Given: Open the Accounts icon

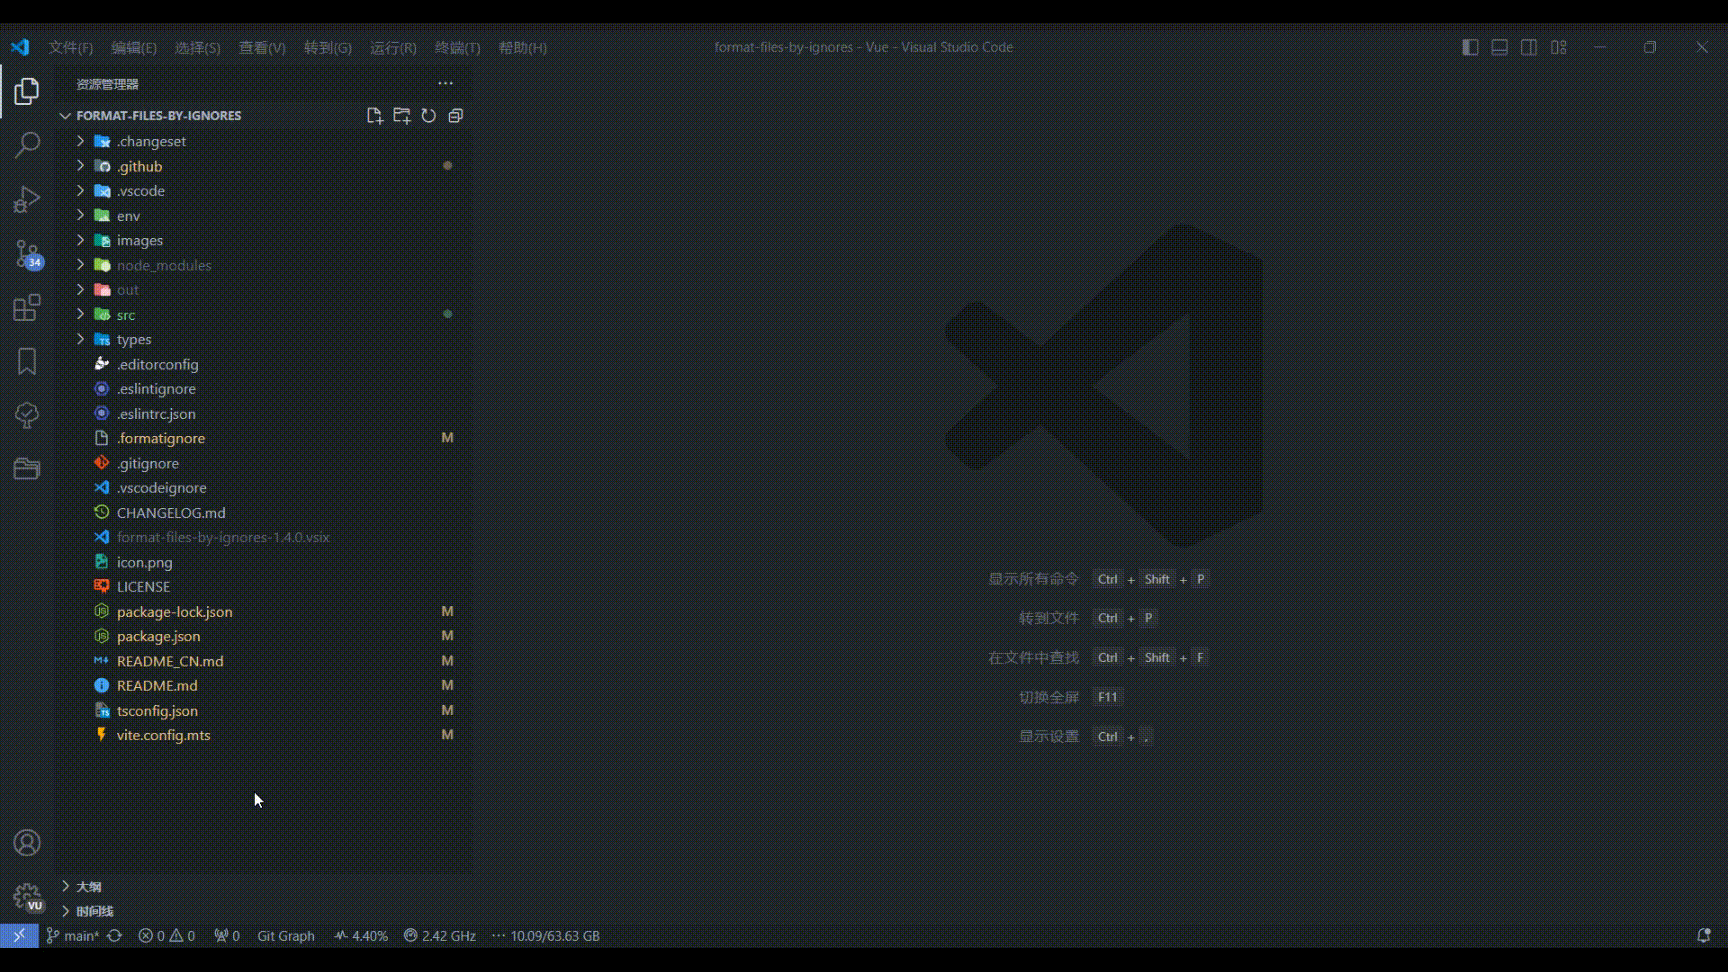Looking at the screenshot, I should coord(27,843).
